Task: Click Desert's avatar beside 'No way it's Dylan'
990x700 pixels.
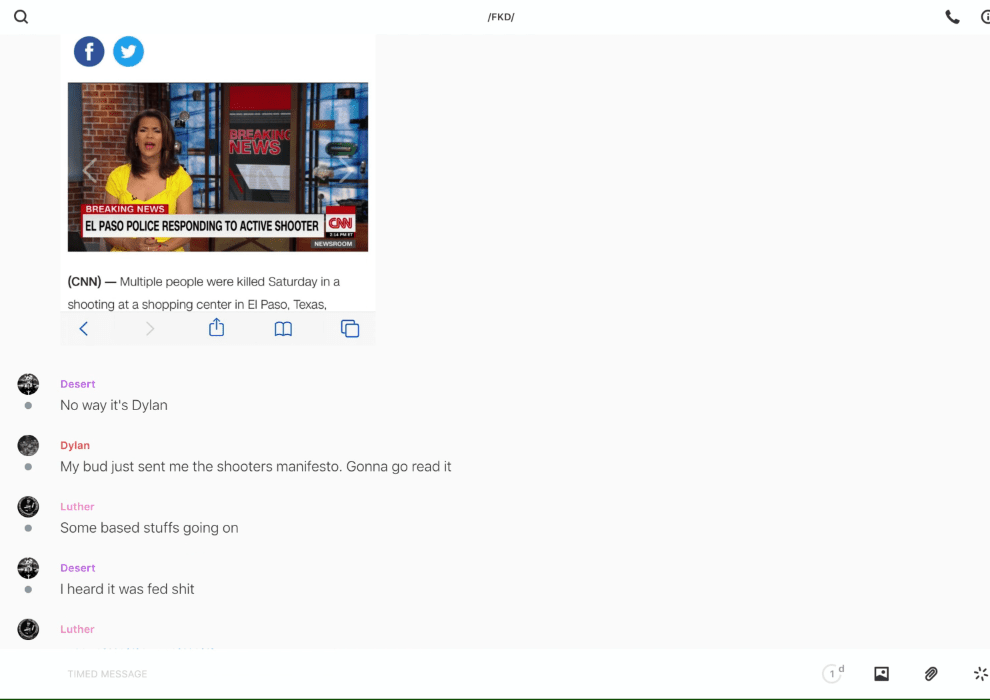Action: [28, 384]
